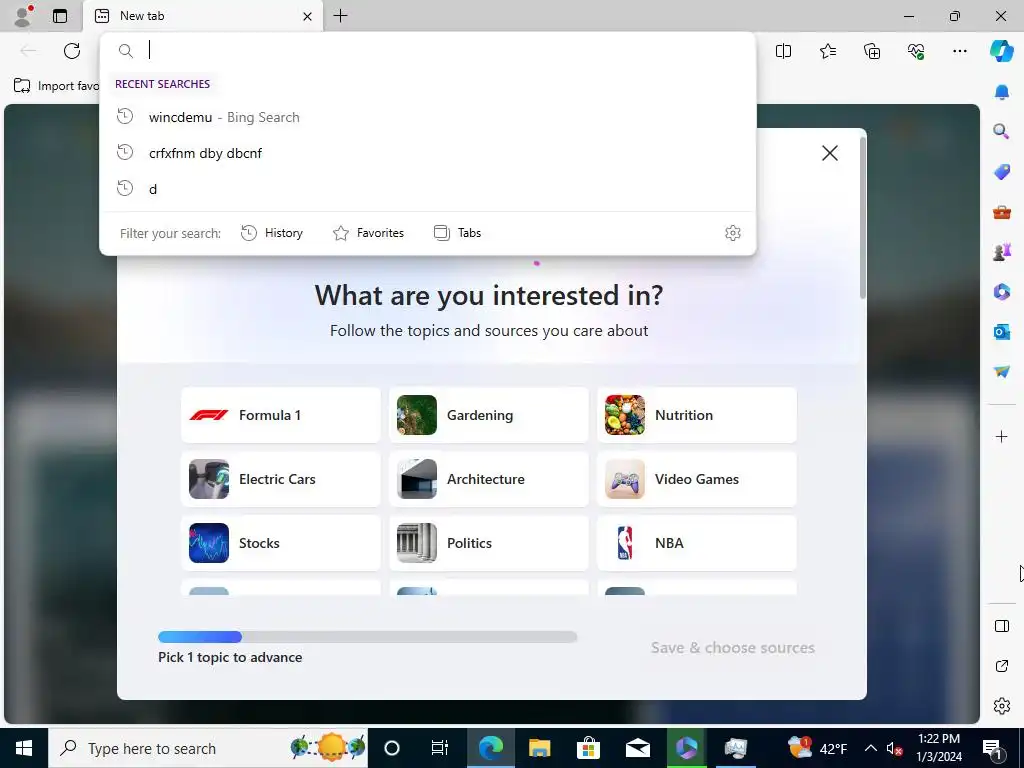Open the Mail app on taskbar
The height and width of the screenshot is (768, 1024).
pyautogui.click(x=637, y=748)
